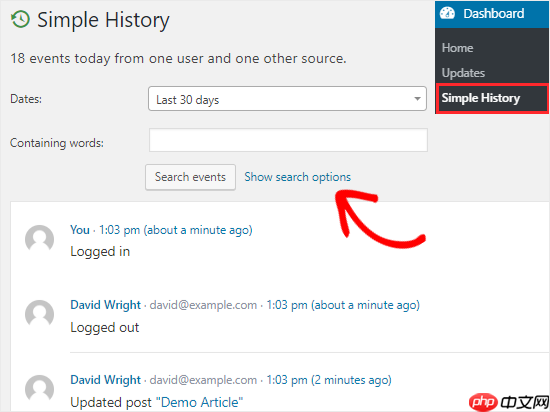Open the You user link
The image size is (550, 412).
(x=80, y=230)
